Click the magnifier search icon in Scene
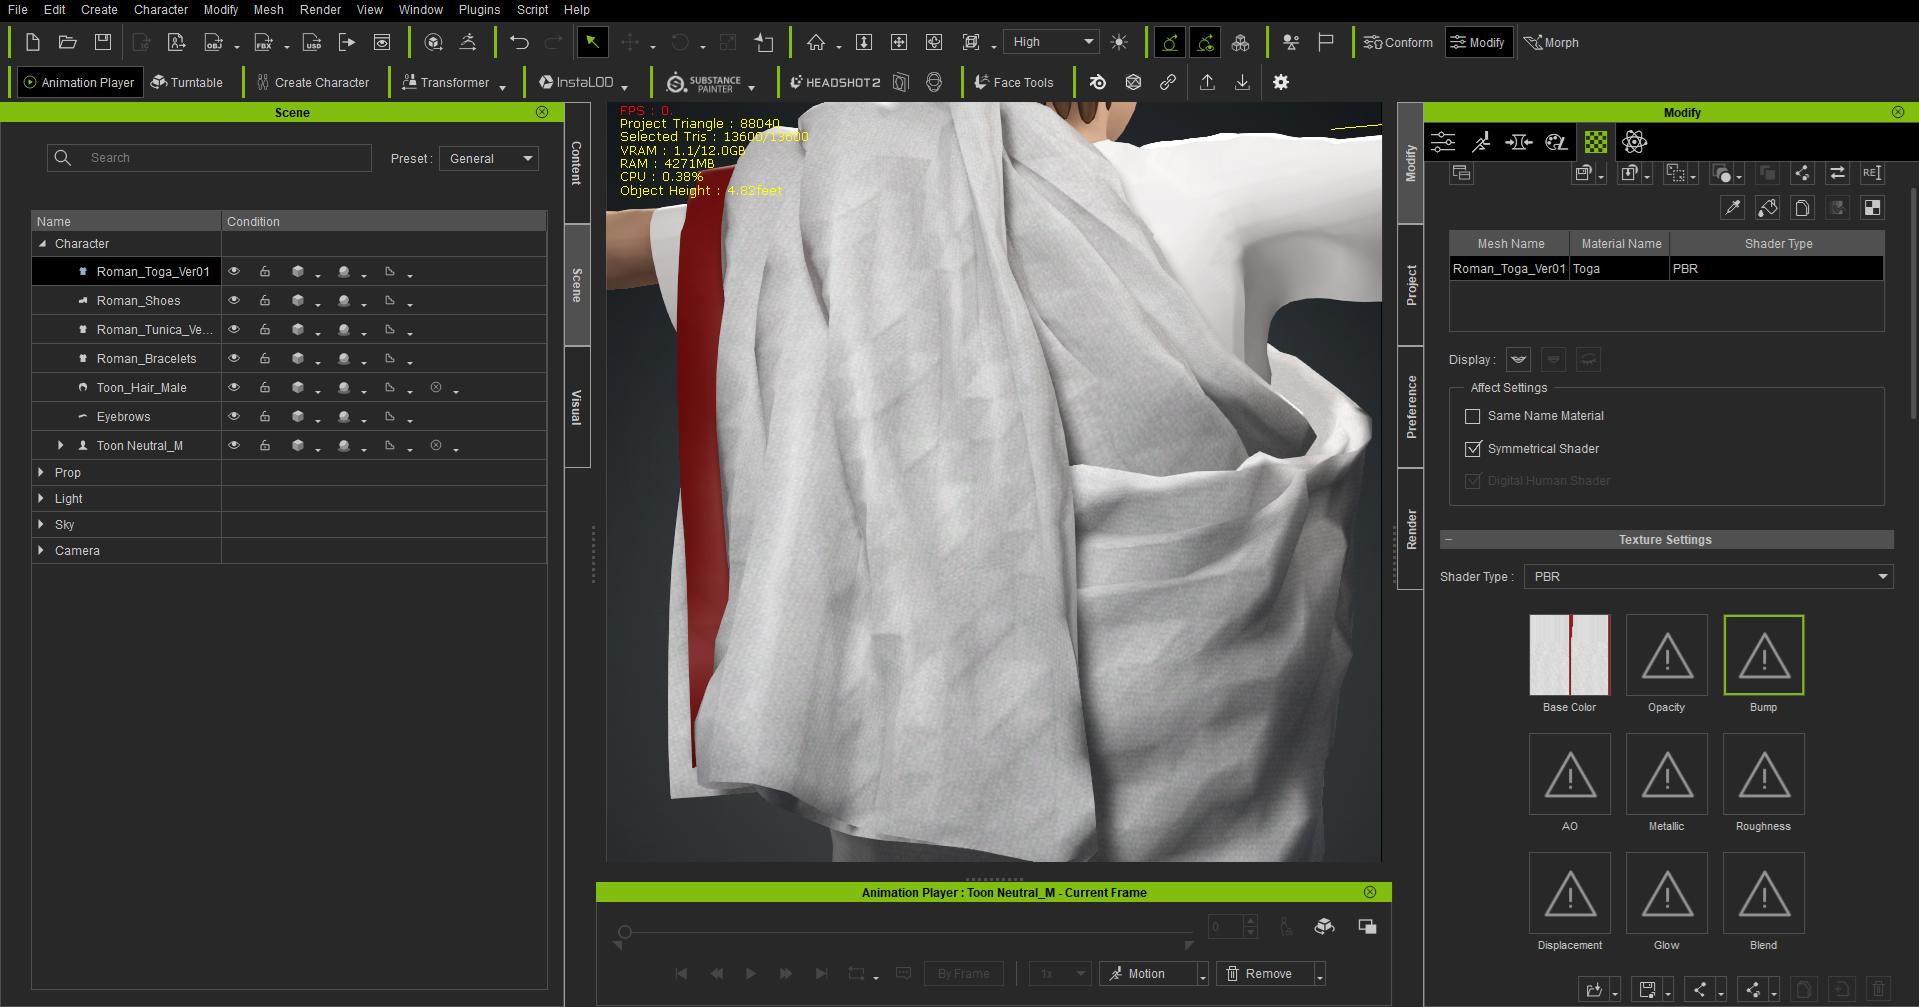Image resolution: width=1919 pixels, height=1007 pixels. [63, 158]
